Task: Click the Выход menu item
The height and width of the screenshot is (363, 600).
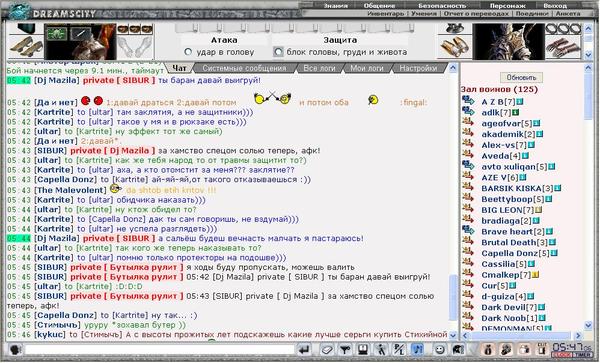Action: click(555, 6)
